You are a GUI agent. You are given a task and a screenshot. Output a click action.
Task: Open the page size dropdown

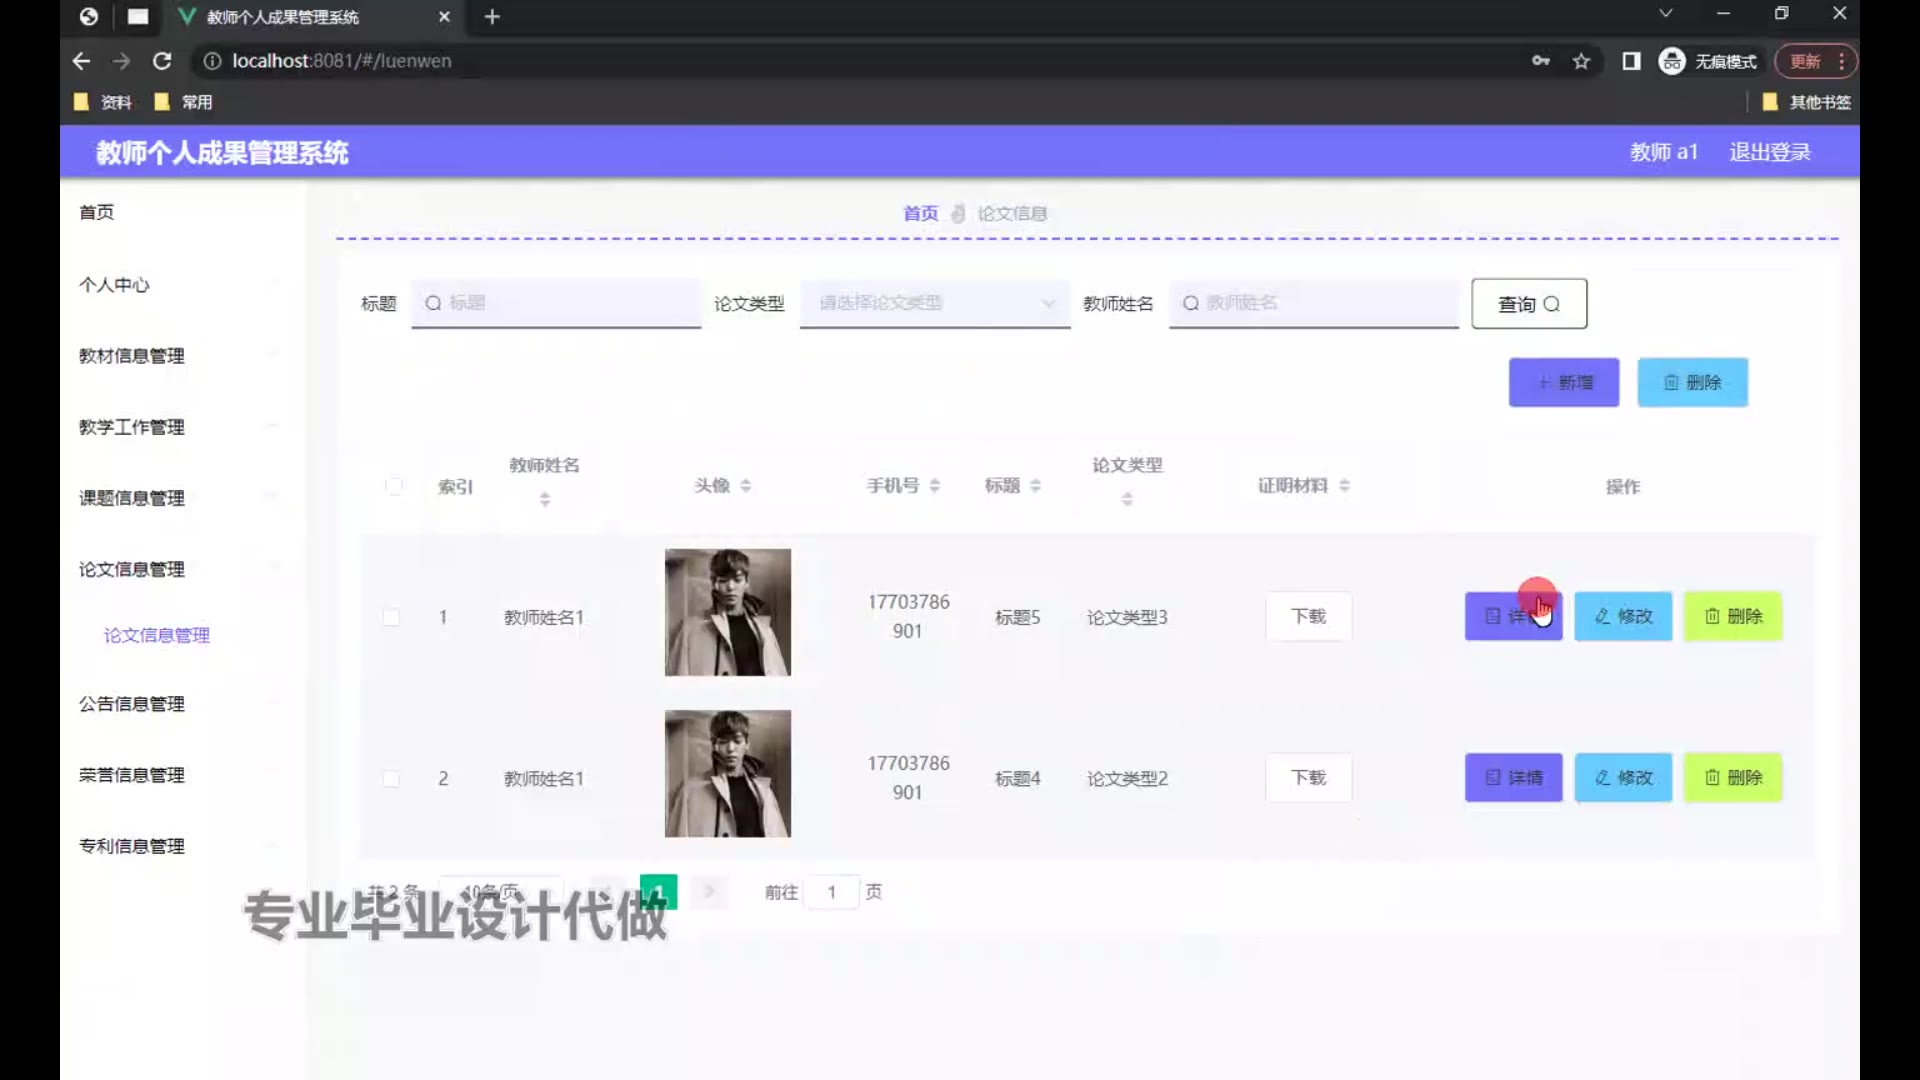click(x=500, y=891)
